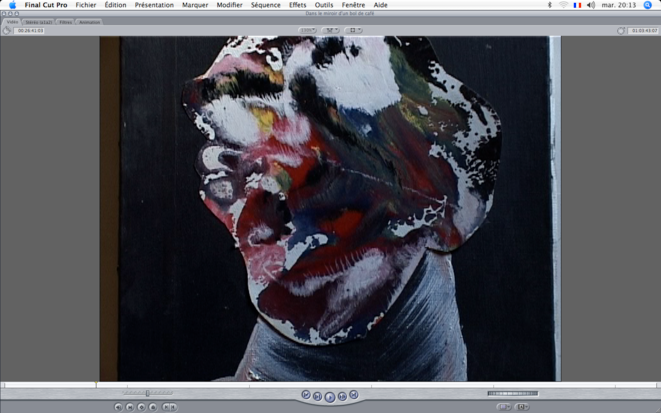
Task: Set the Out point with Mark Out
Action: point(173,407)
